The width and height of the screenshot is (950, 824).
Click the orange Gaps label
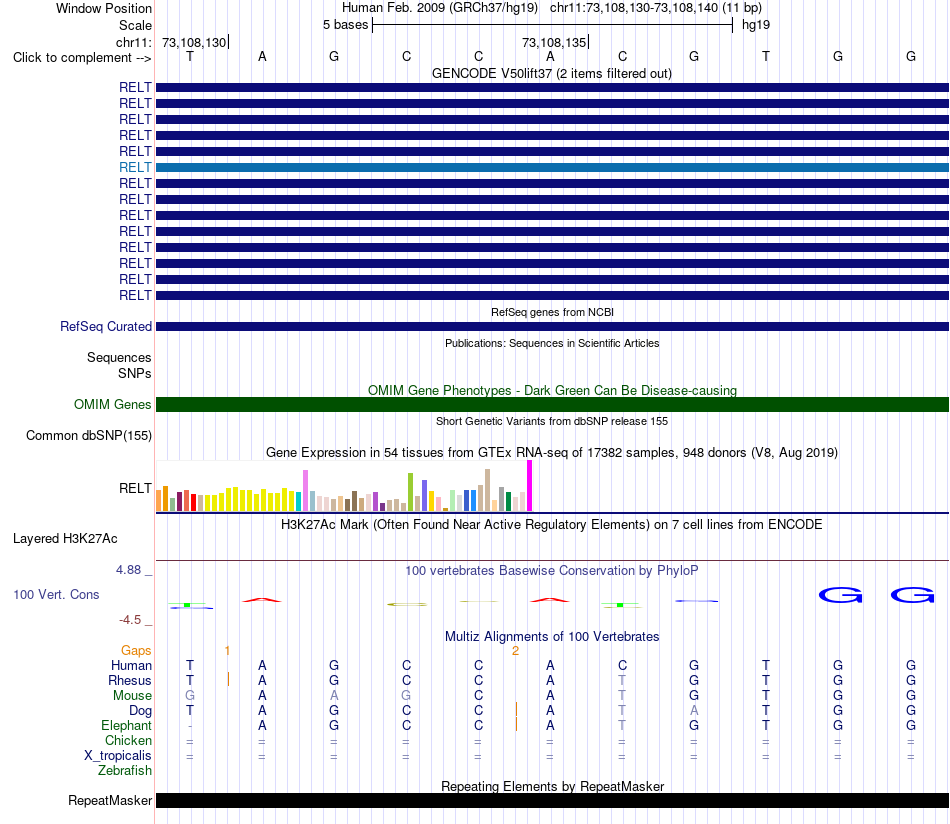point(136,651)
